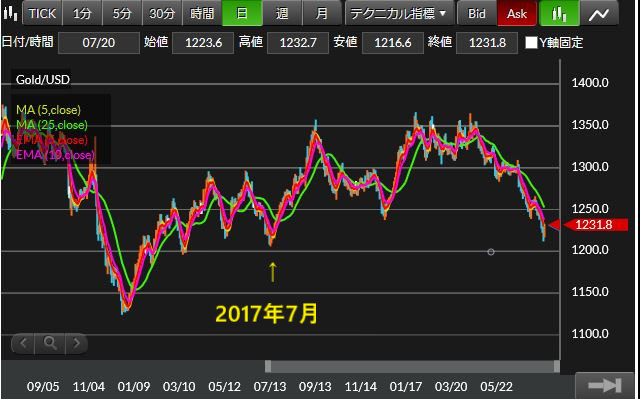Enable the Y軸固定 checkbox
The width and height of the screenshot is (640, 399).
[531, 42]
